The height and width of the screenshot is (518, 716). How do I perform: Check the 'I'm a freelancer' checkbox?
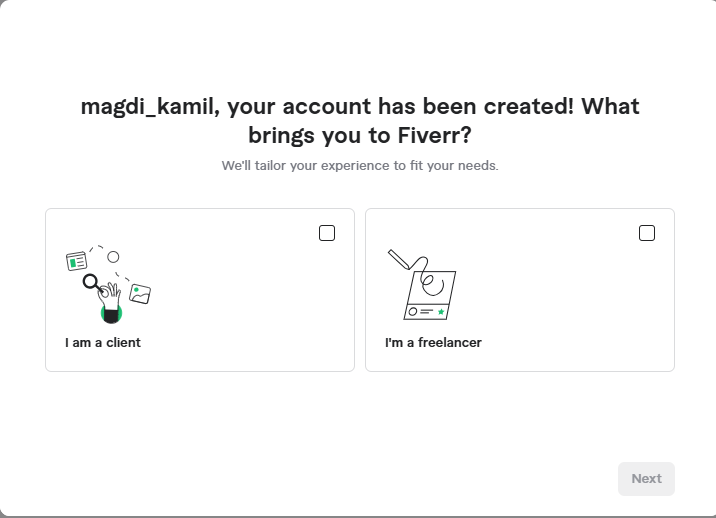pos(647,233)
